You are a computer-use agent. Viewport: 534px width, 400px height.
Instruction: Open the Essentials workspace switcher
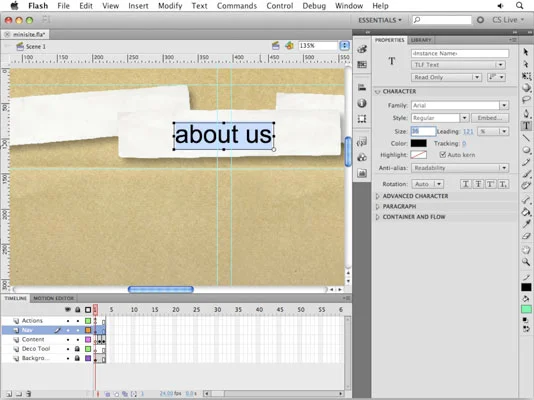point(379,20)
